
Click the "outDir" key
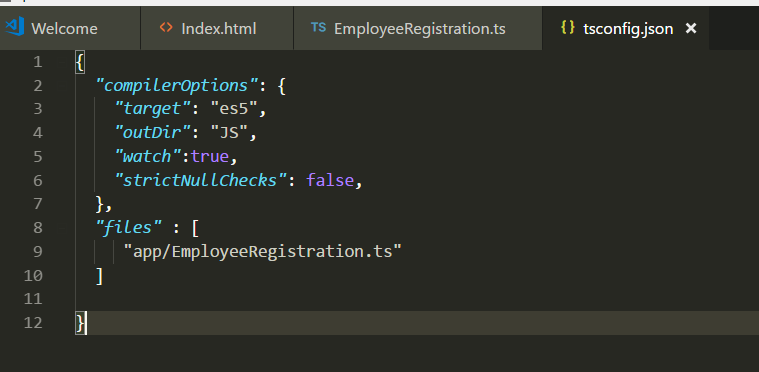(153, 133)
